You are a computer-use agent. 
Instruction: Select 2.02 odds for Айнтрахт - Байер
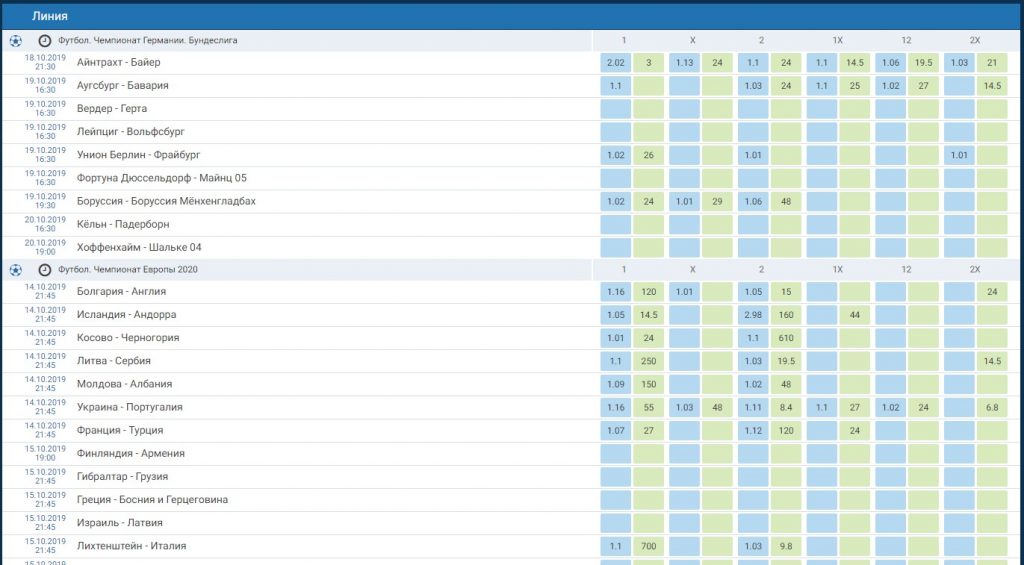[x=616, y=63]
